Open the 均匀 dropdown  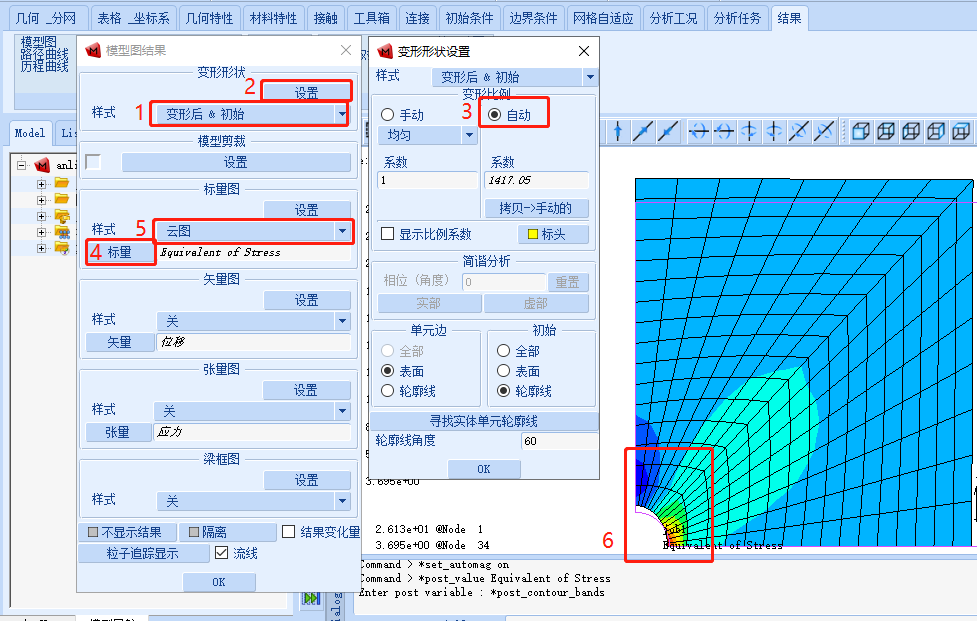point(469,135)
